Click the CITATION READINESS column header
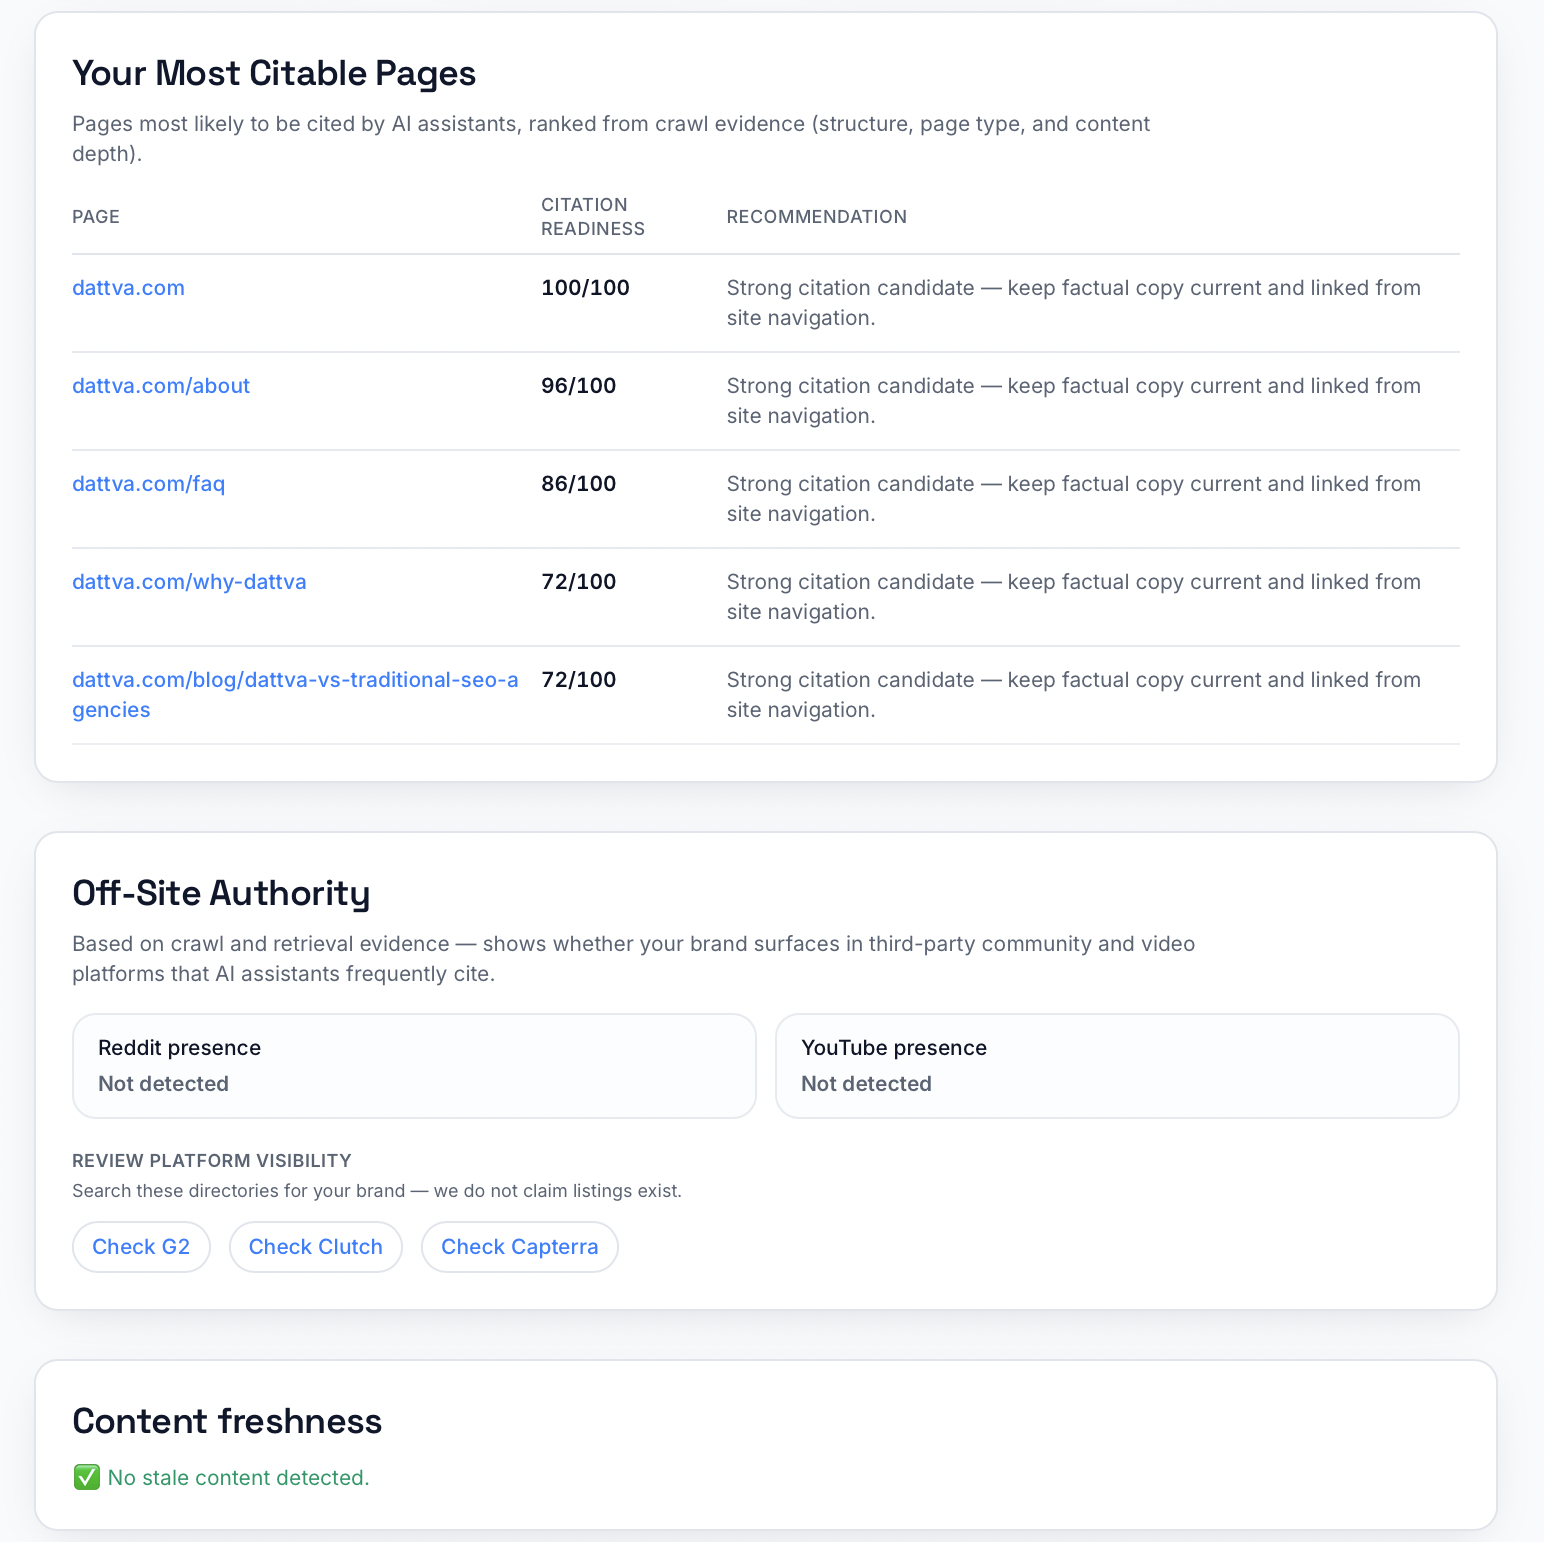Viewport: 1544px width, 1542px height. coord(593,217)
